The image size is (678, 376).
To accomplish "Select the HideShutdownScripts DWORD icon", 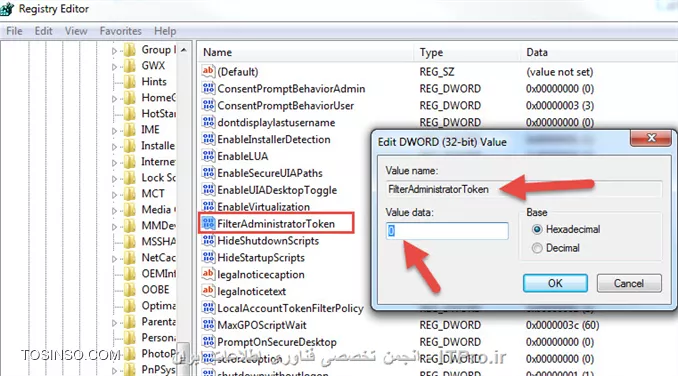I will pyautogui.click(x=208, y=240).
